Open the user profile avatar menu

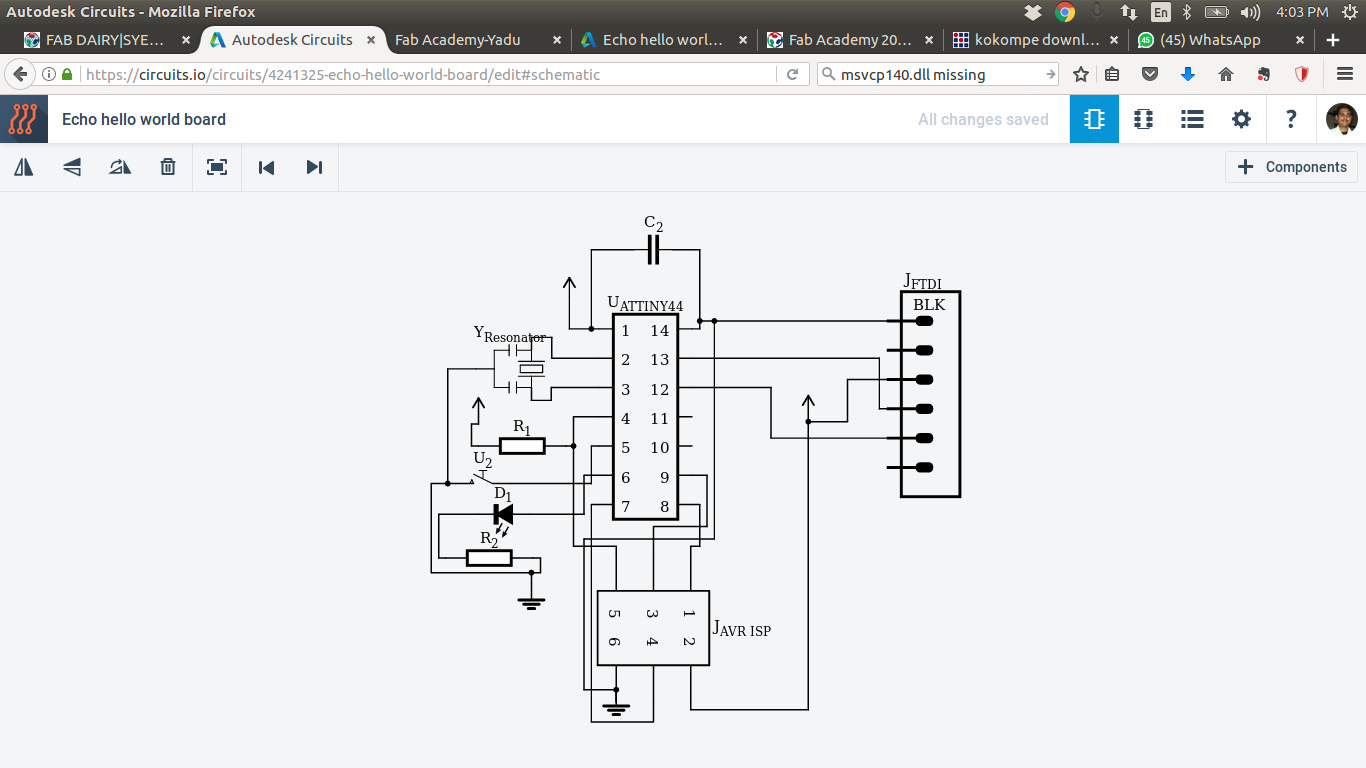(1341, 119)
